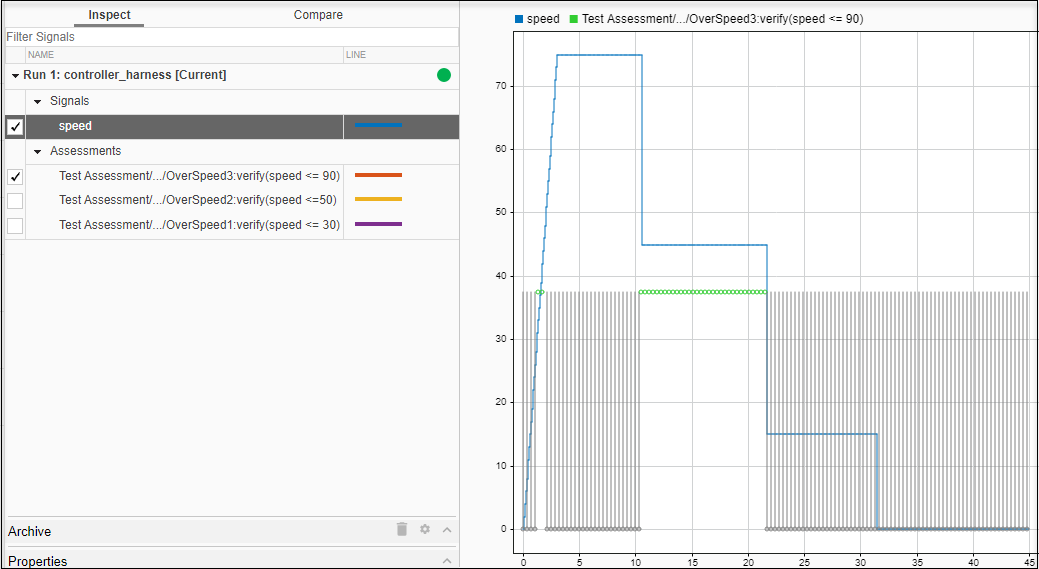This screenshot has width=1039, height=569.
Task: Collapse the Run 1 controller_harness tree
Action: tap(15, 75)
